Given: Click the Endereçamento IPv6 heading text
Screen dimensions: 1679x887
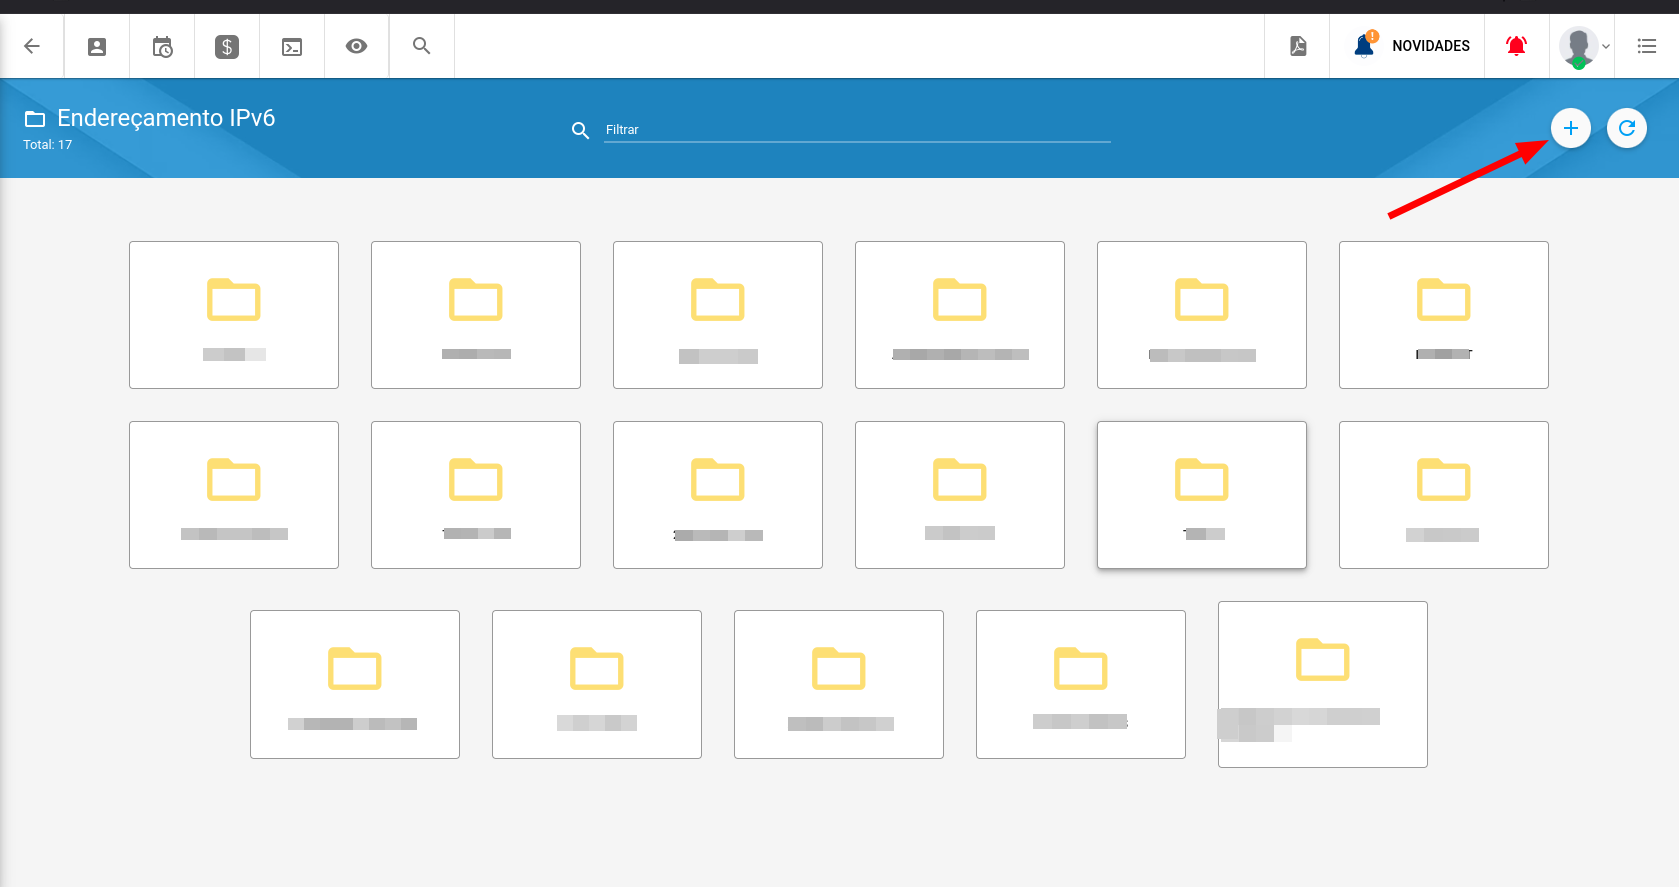Looking at the screenshot, I should click(x=166, y=118).
